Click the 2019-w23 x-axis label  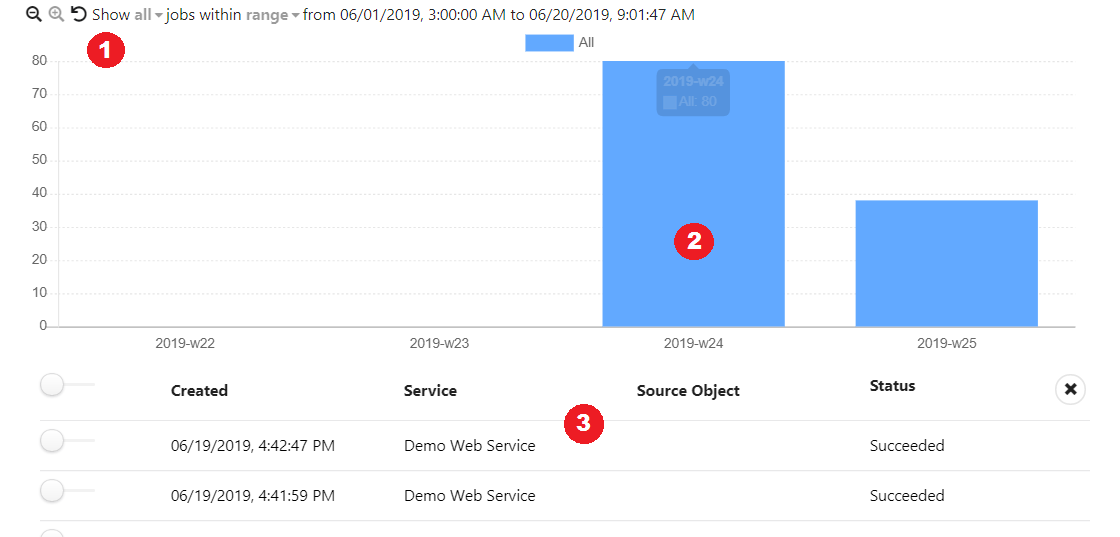[x=439, y=343]
